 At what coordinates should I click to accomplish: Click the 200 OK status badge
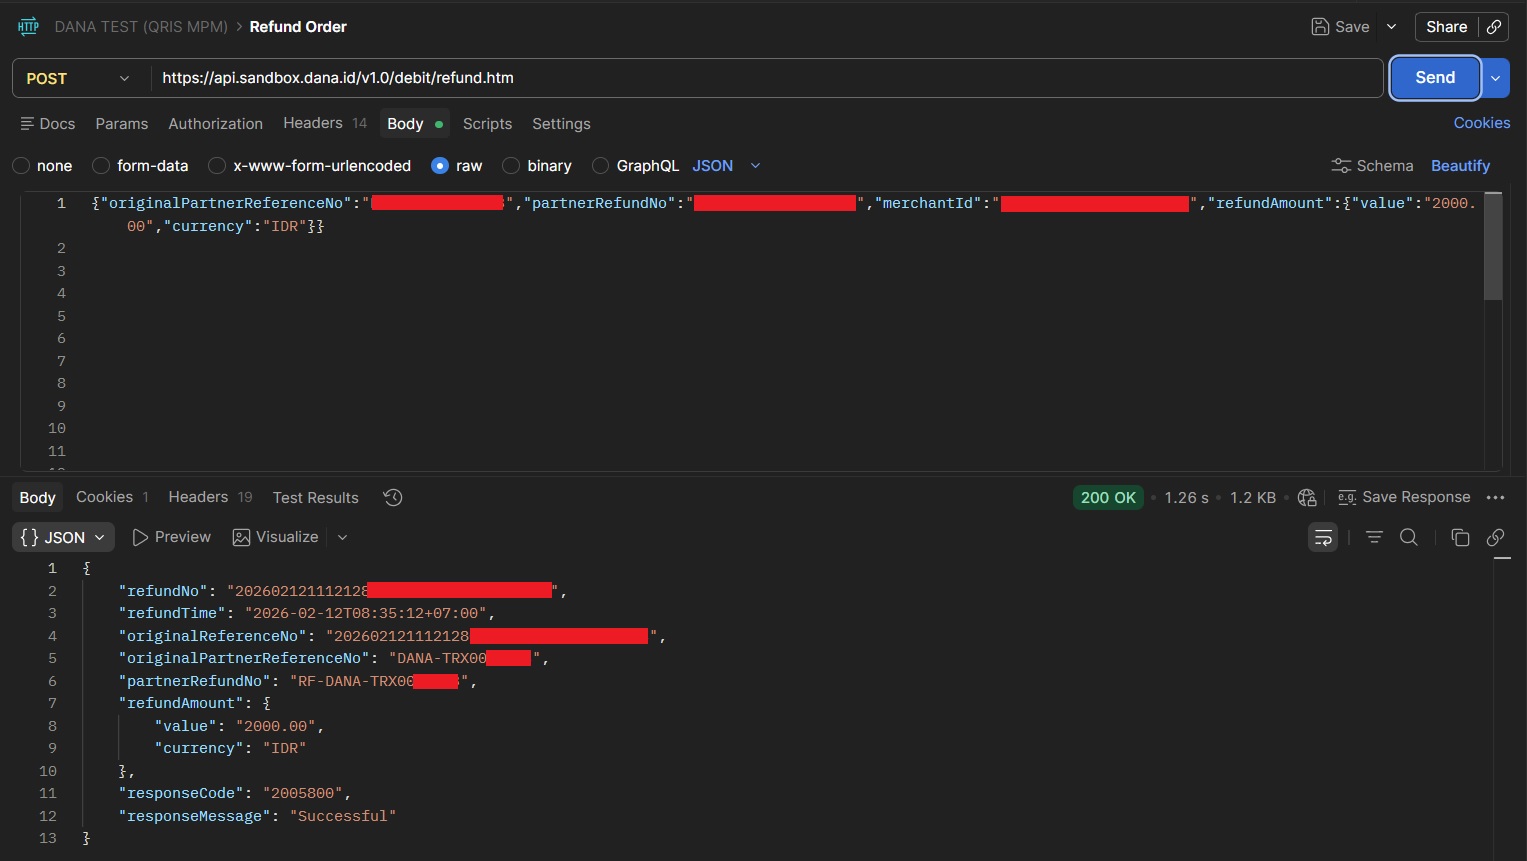1108,498
